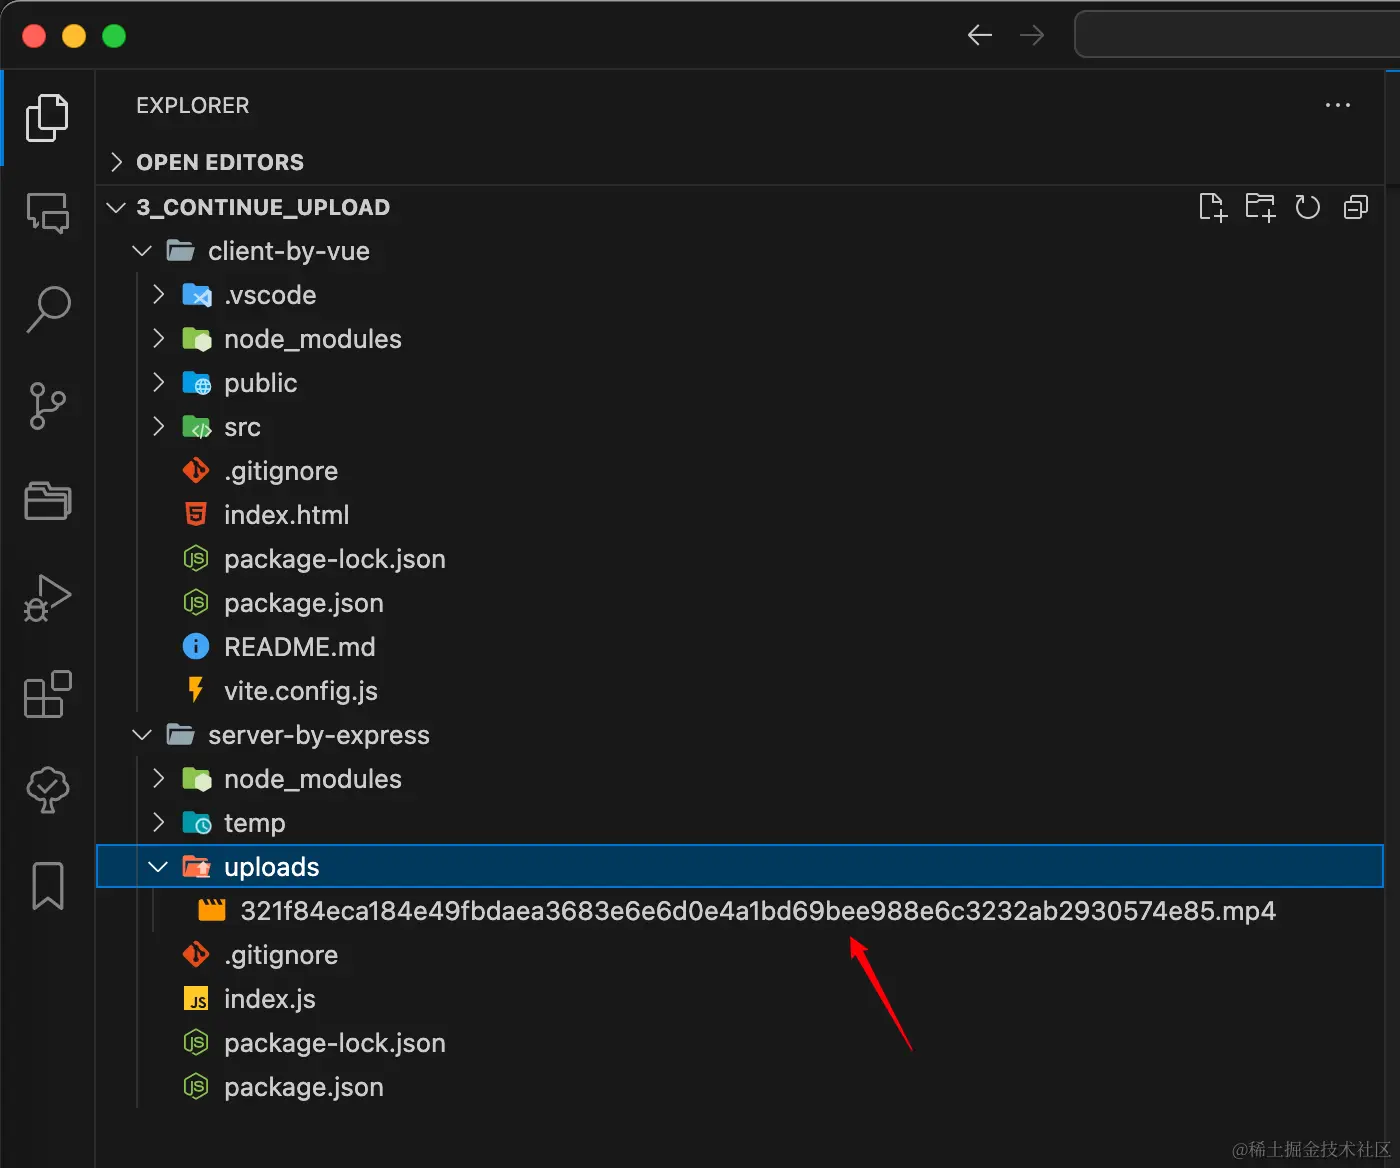Collapse all folders in Explorer
1400x1168 pixels.
[x=1356, y=207]
